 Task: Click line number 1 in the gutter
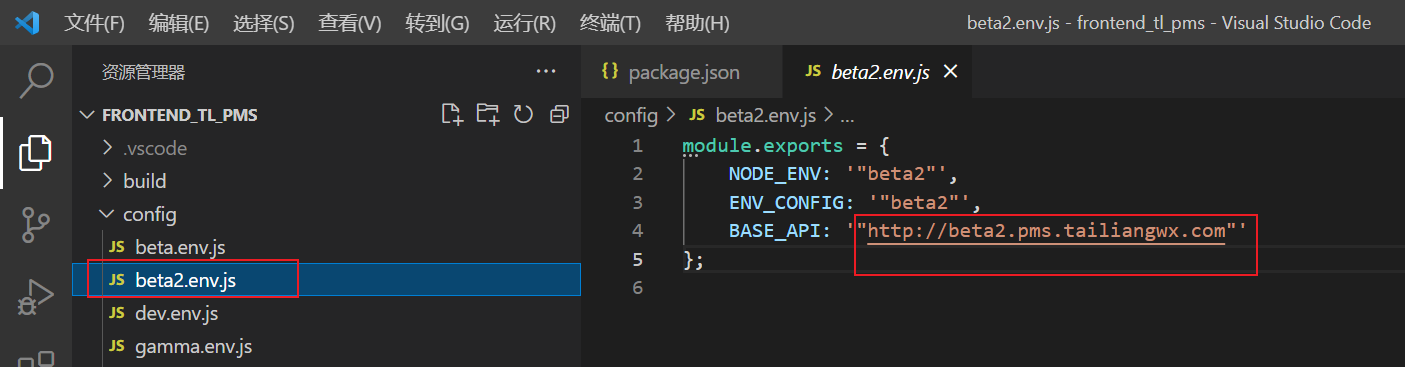[x=637, y=146]
